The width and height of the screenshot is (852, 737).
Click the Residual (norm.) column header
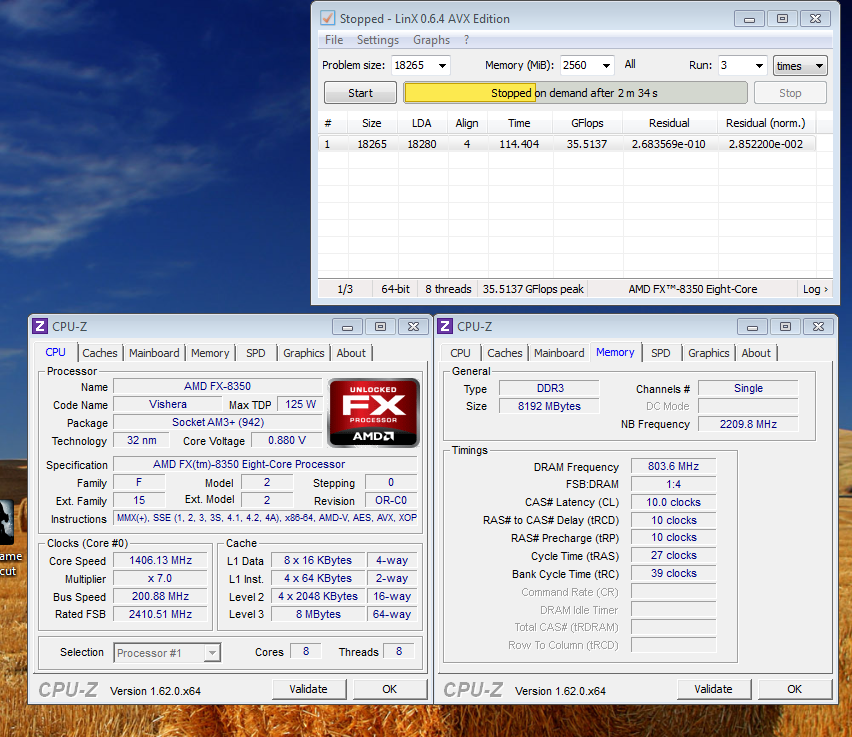click(766, 123)
